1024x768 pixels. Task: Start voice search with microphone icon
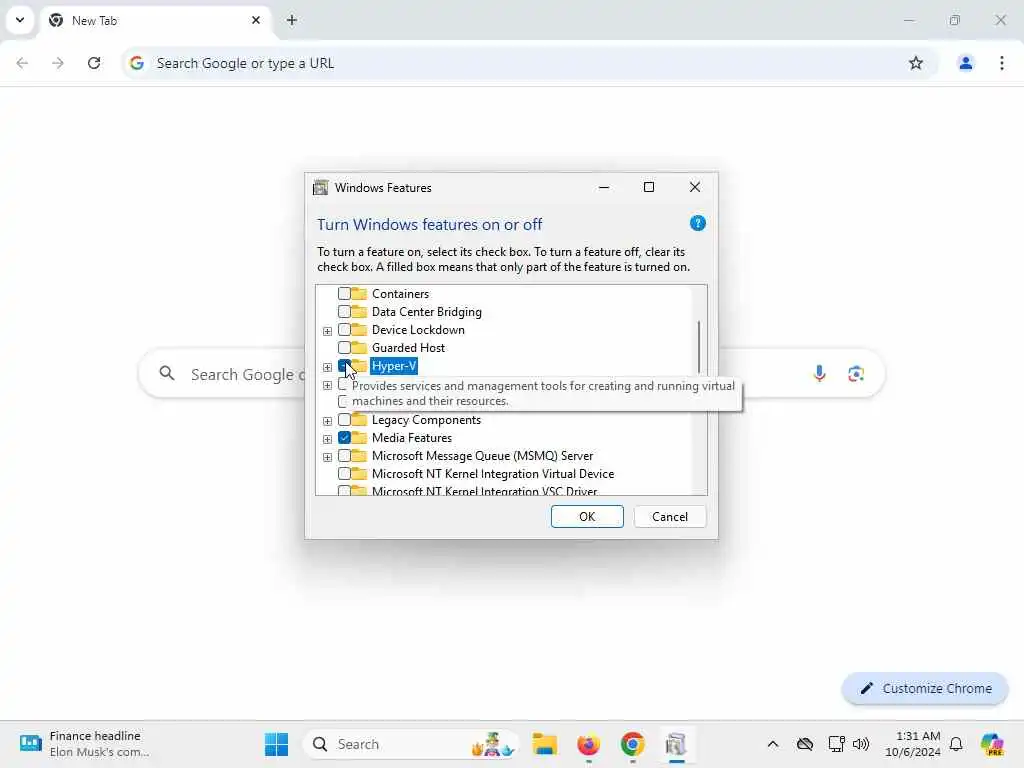click(x=819, y=374)
